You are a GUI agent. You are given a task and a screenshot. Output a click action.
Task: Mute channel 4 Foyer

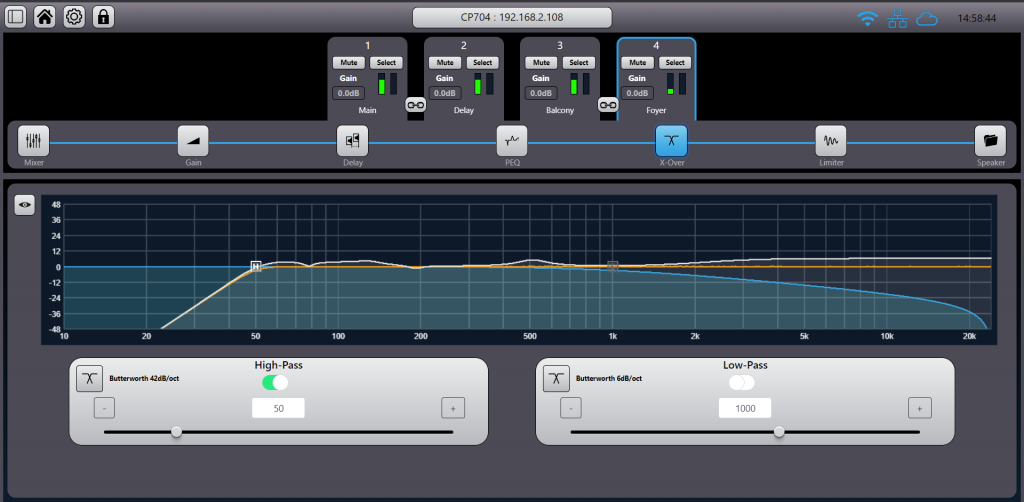638,63
